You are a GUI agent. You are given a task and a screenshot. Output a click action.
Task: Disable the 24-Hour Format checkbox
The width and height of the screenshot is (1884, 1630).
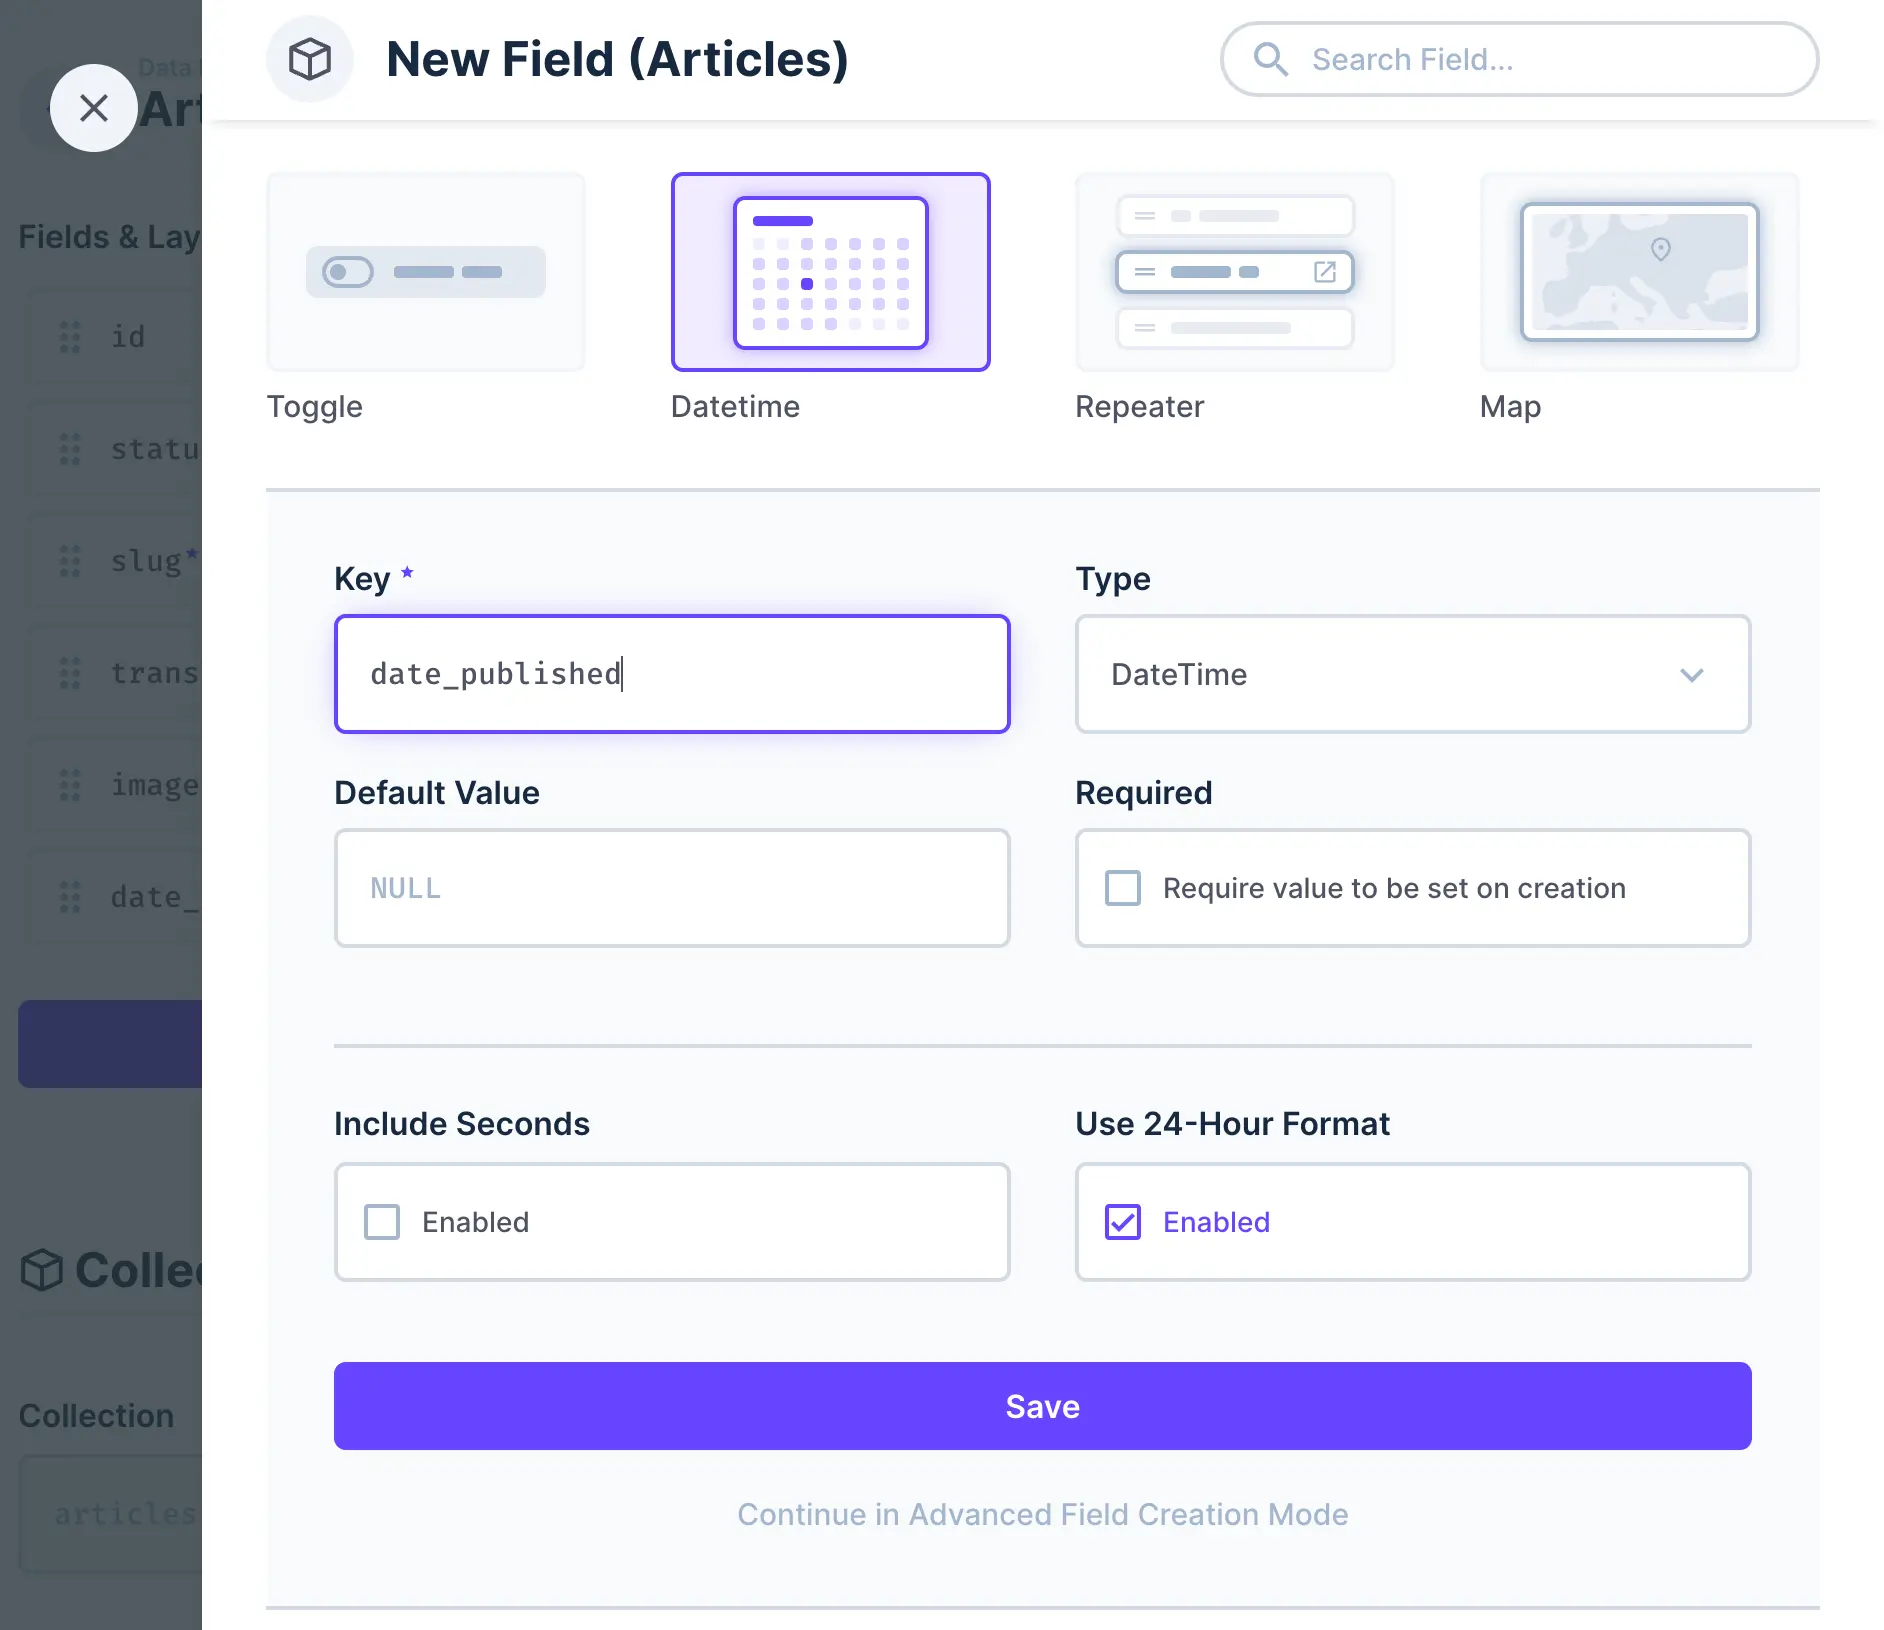click(1122, 1221)
